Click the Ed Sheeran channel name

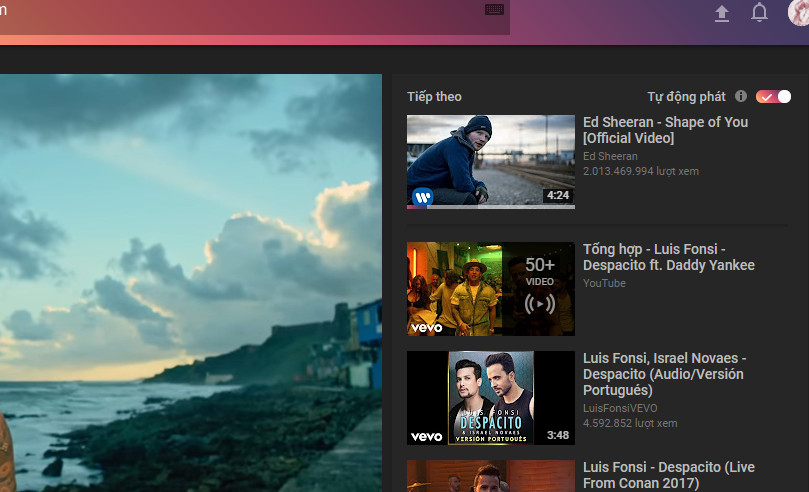pos(610,156)
